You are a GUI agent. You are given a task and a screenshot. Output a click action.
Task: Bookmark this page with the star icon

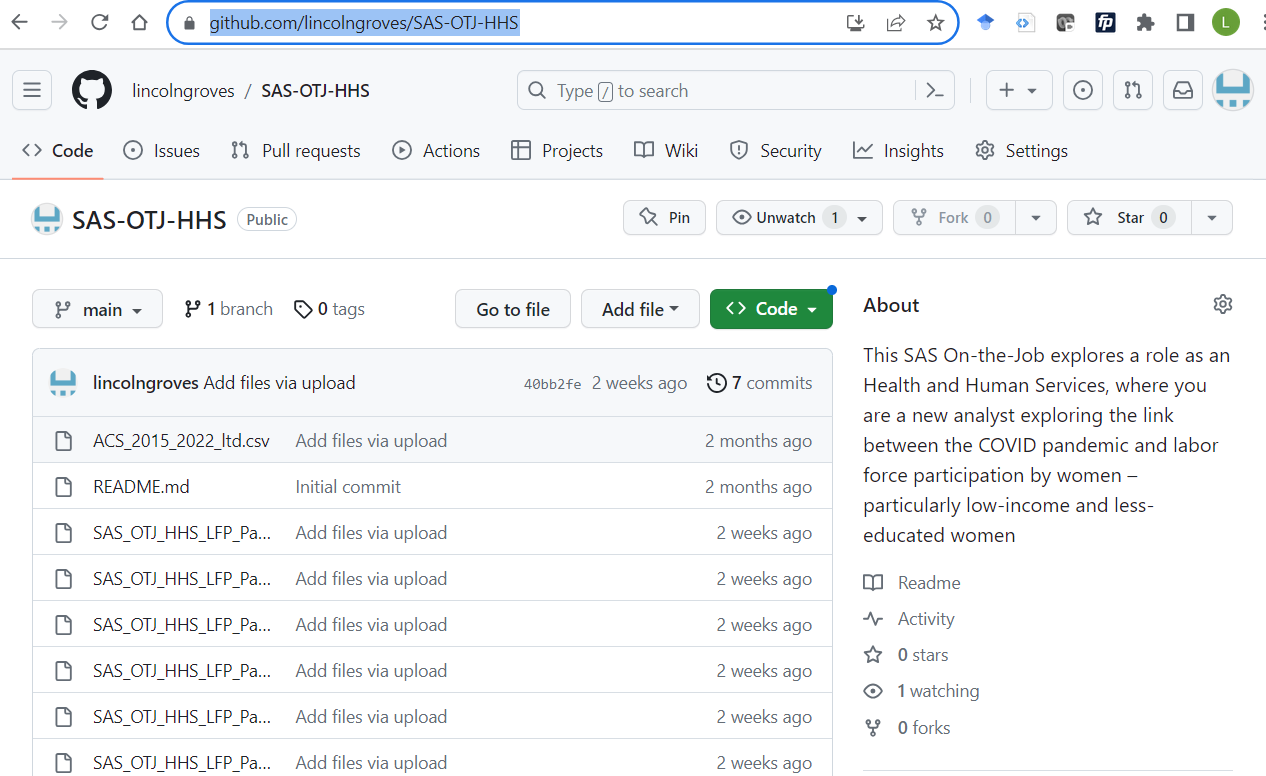[935, 22]
